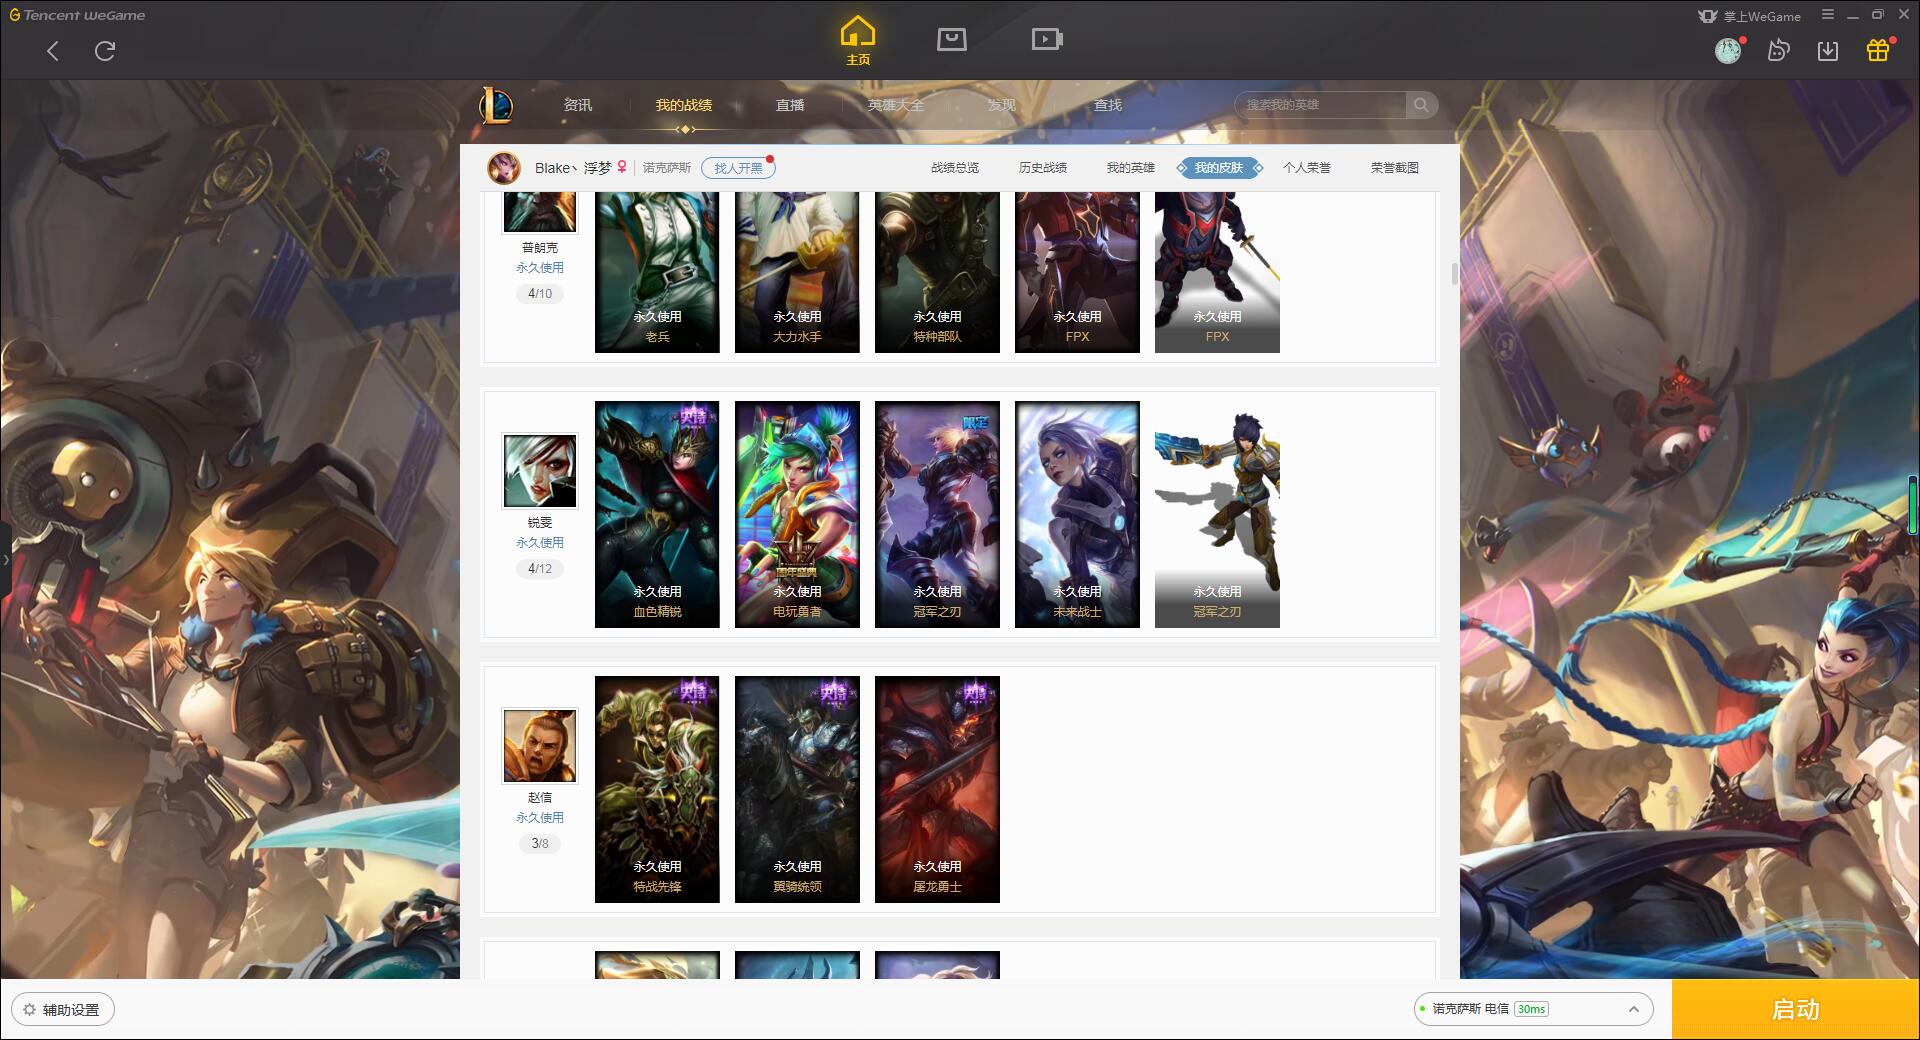Select the 我的皮肤 sub-tab
Screen dimensions: 1920x1040
pos(1219,168)
